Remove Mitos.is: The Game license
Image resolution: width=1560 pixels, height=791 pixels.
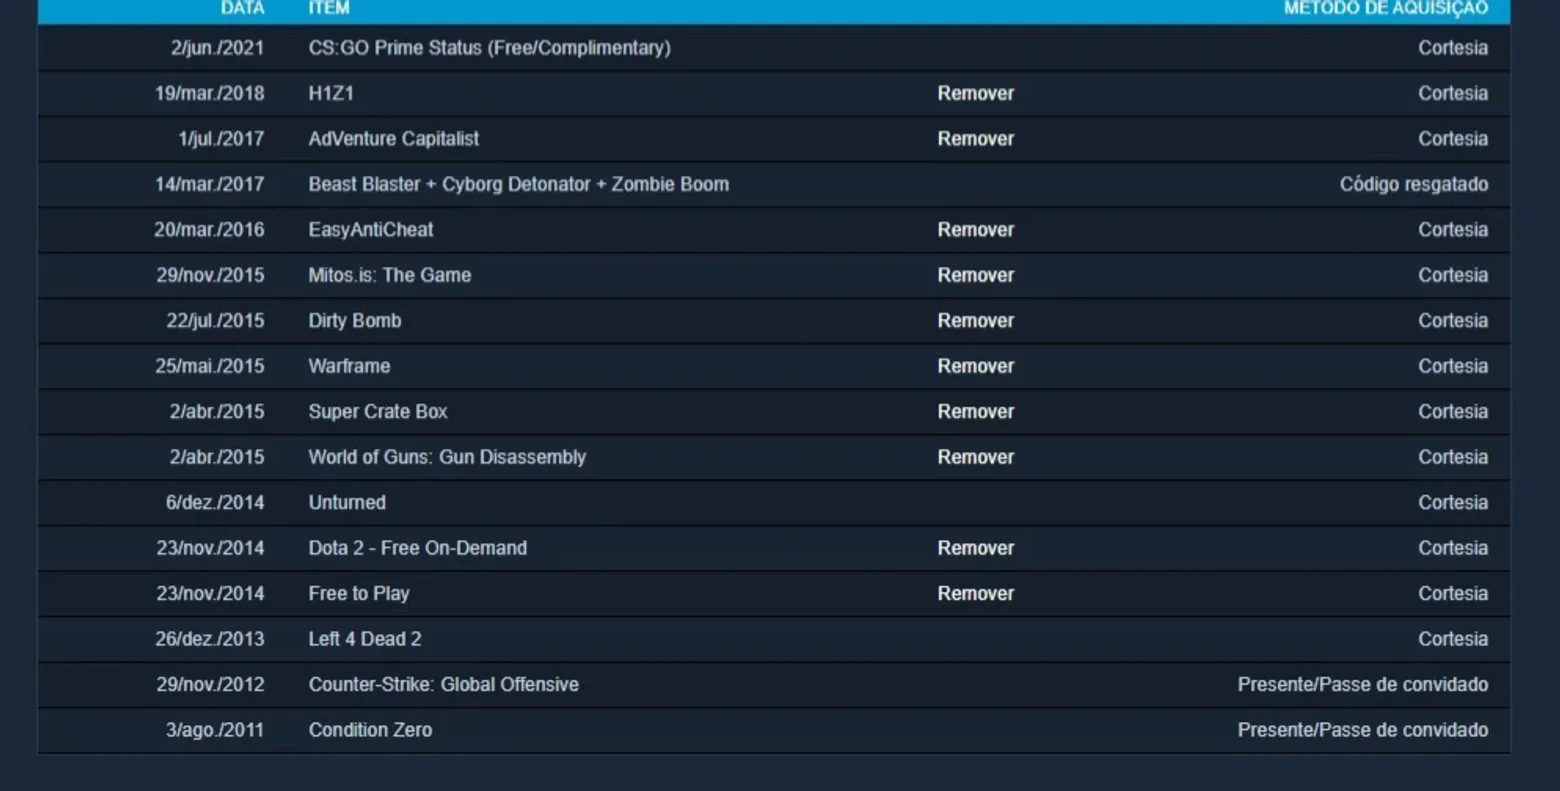coord(975,275)
